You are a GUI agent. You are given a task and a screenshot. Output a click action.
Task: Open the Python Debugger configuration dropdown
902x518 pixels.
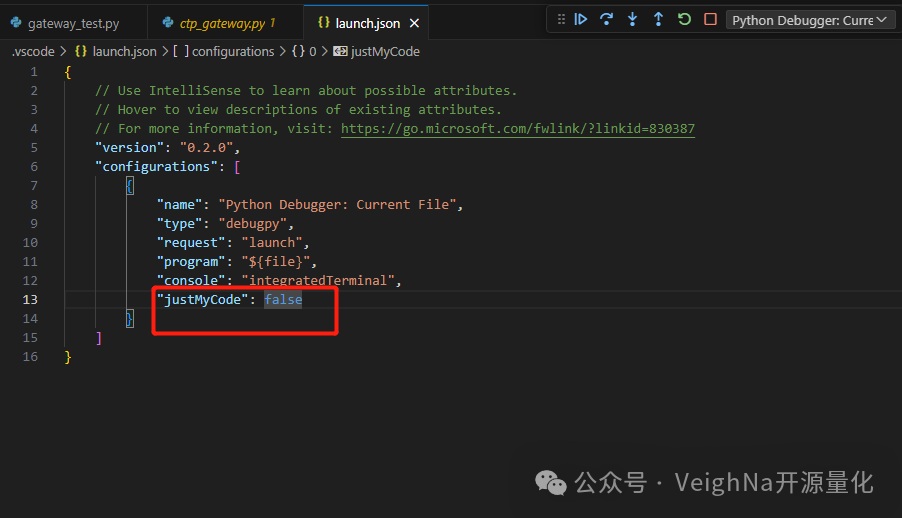coord(808,20)
